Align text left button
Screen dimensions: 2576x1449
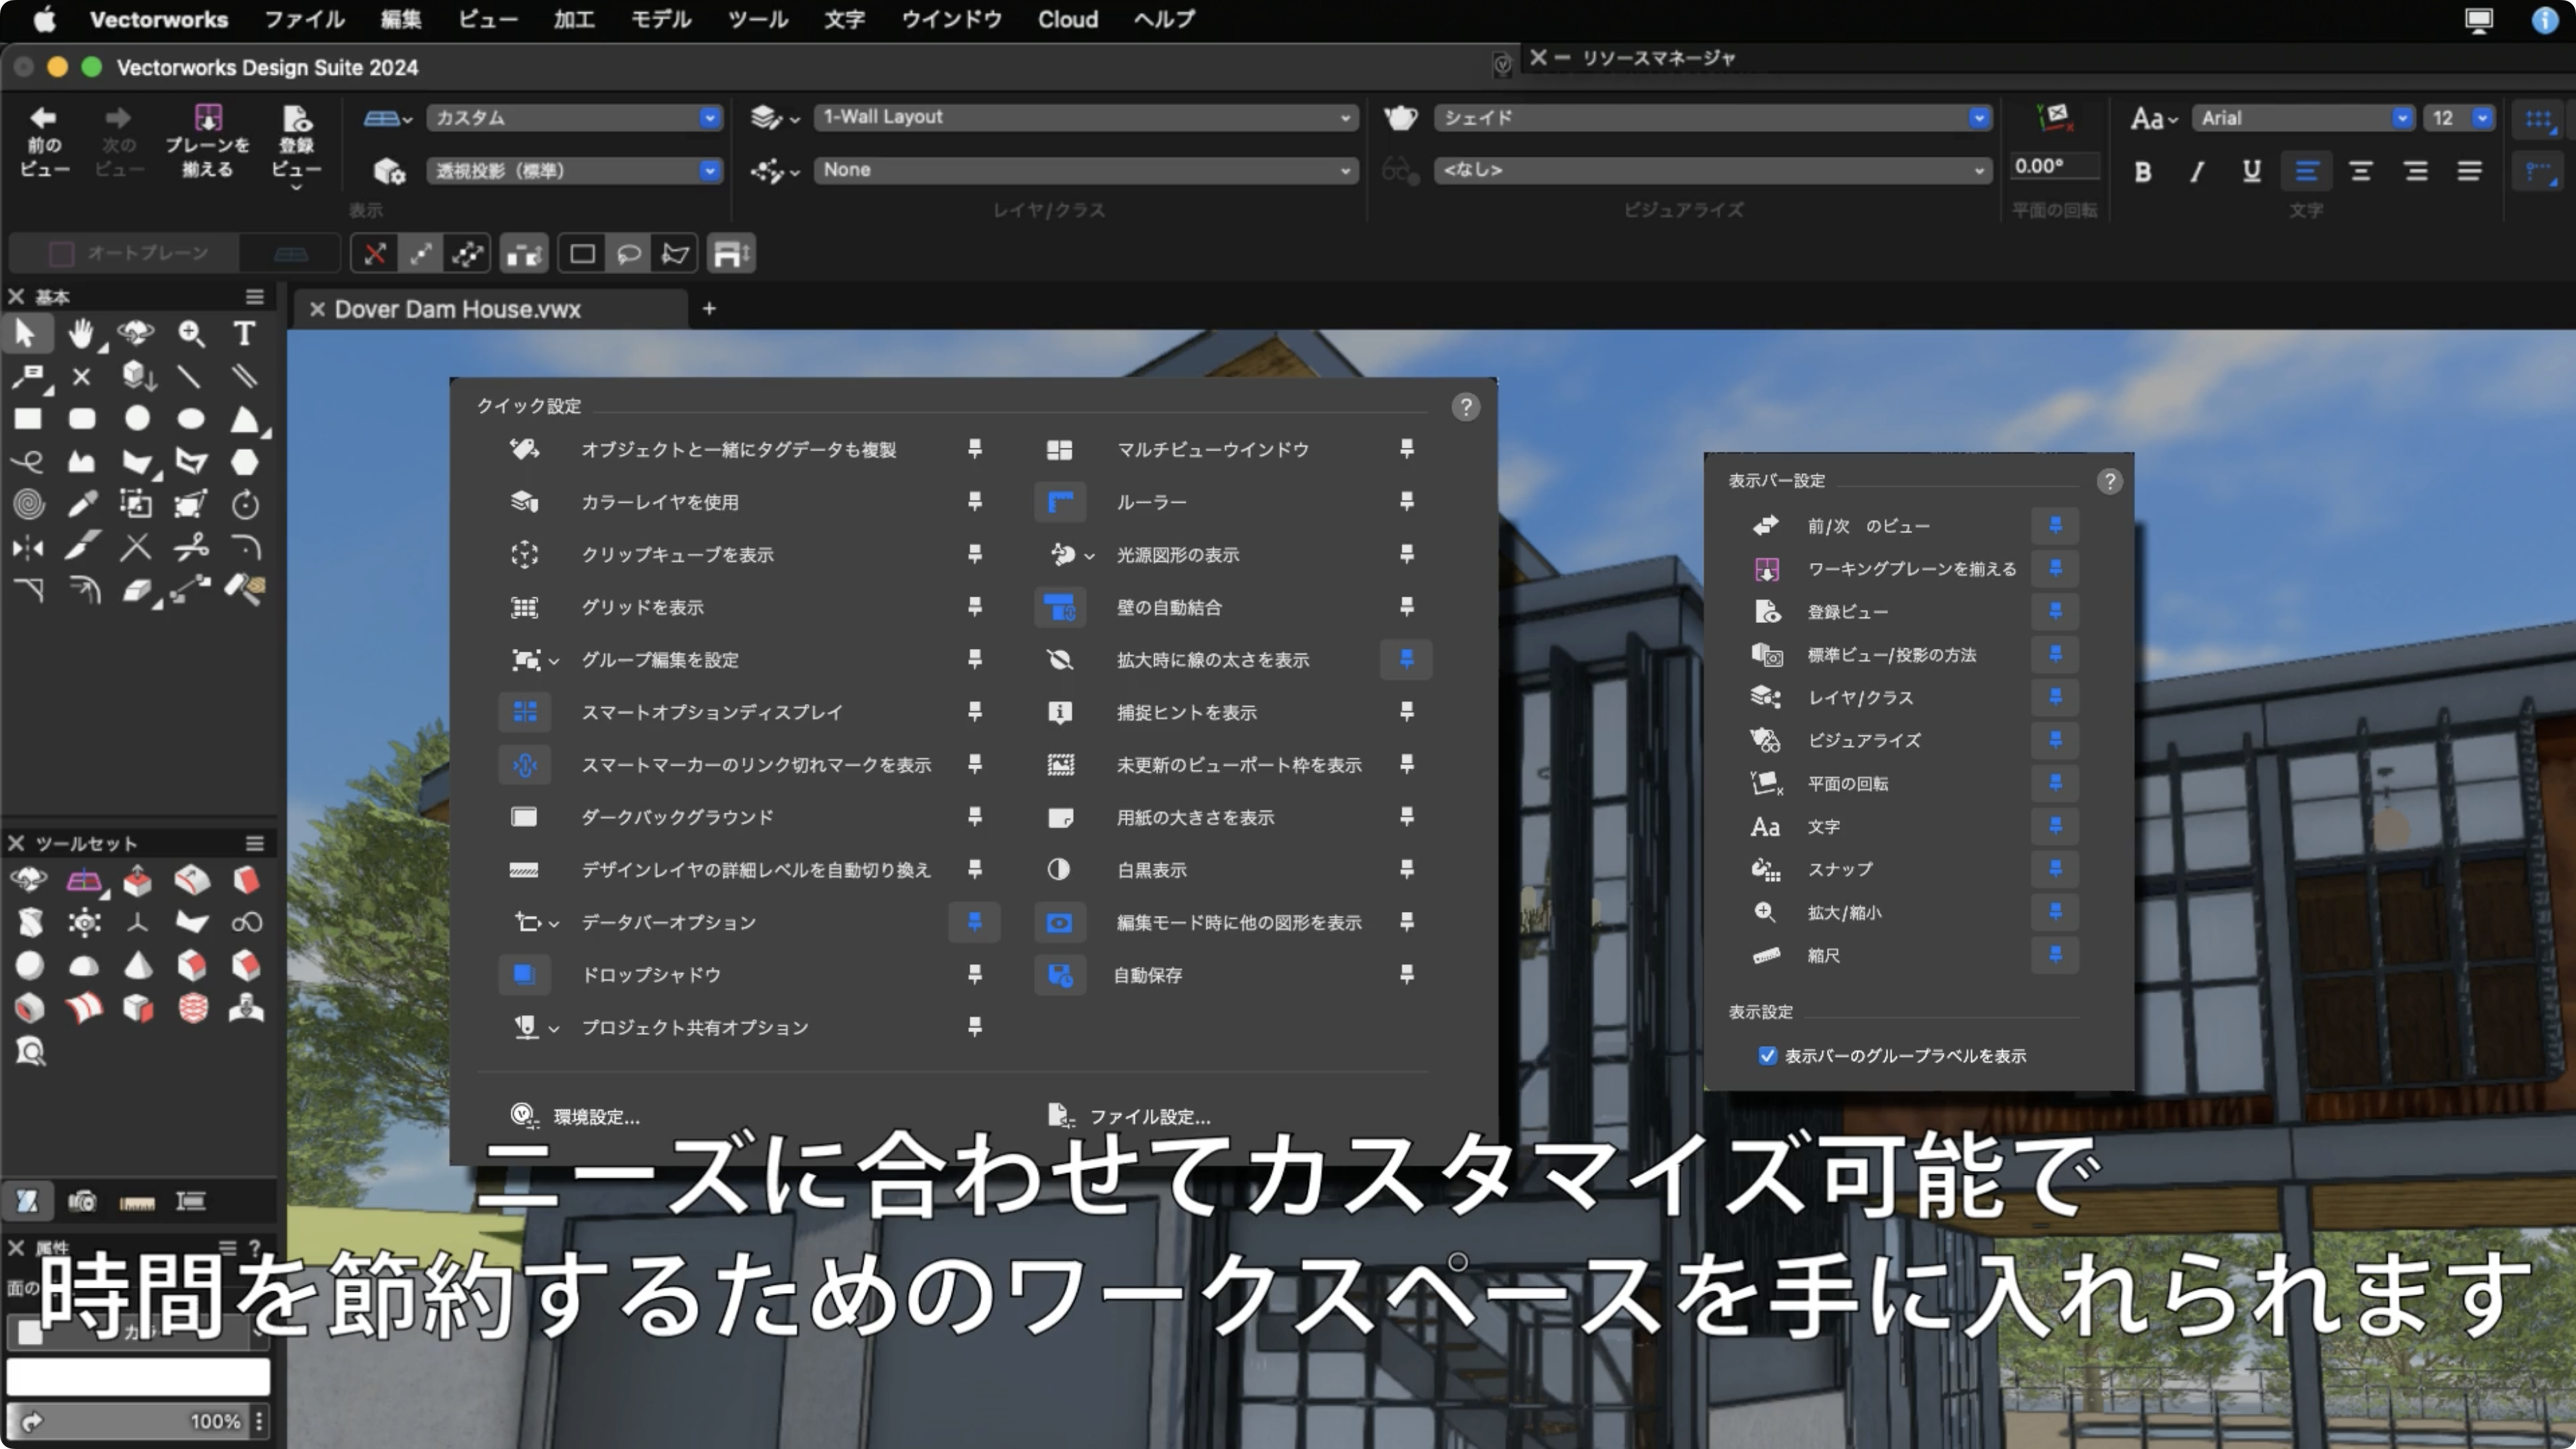coord(2306,172)
